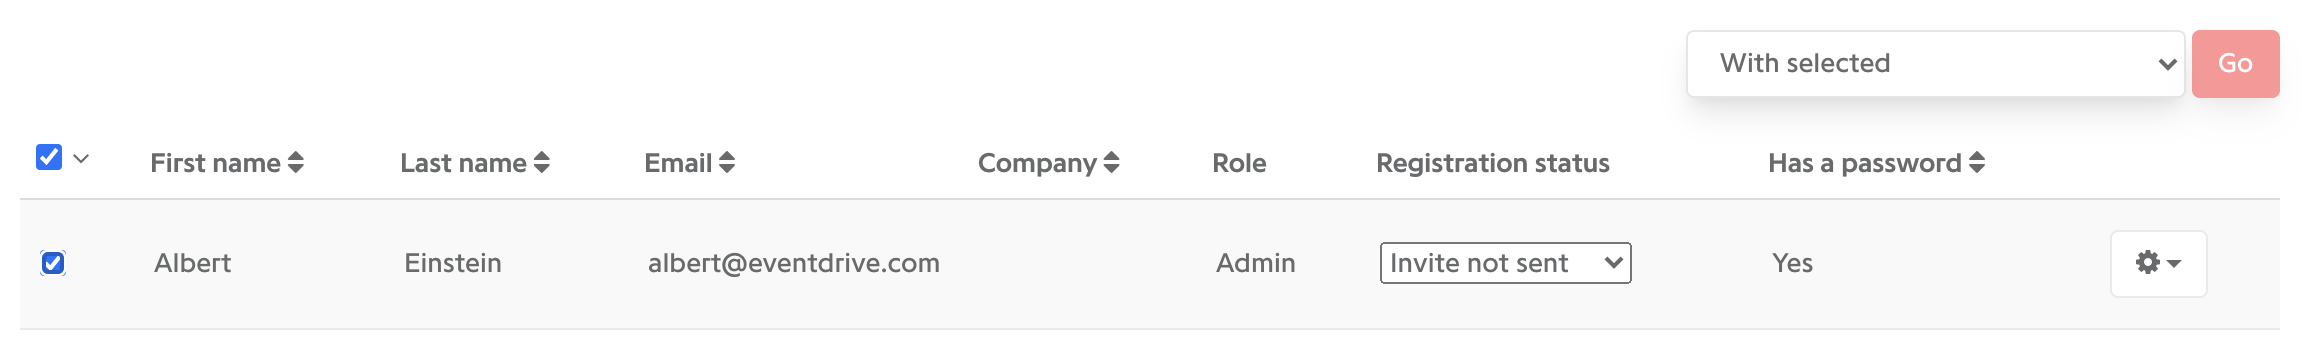Click the Registration status column header
2302x360 pixels.
(x=1492, y=163)
